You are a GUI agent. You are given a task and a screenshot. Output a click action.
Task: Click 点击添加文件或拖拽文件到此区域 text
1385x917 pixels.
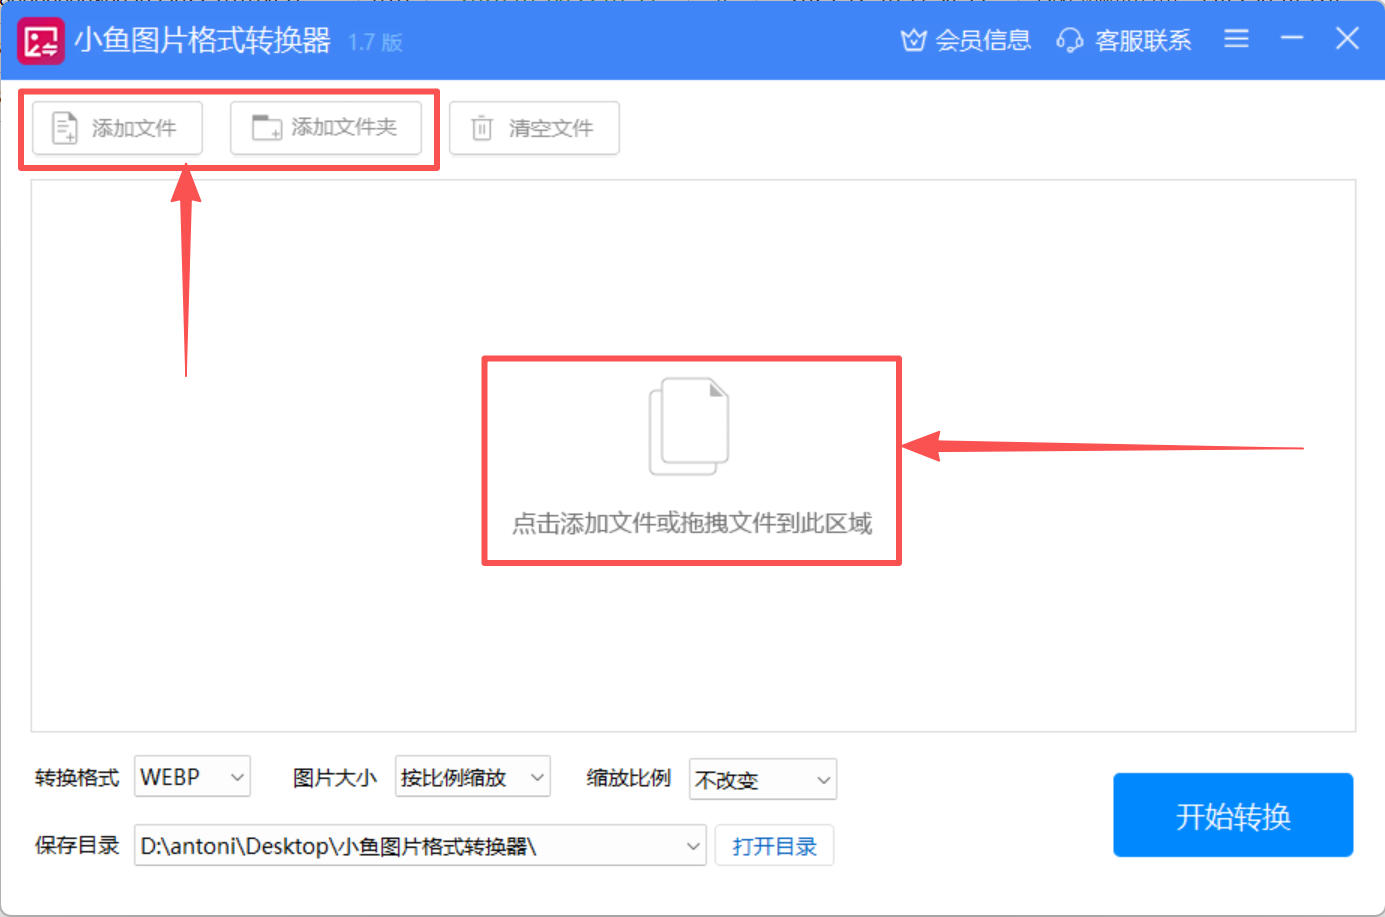coord(691,523)
